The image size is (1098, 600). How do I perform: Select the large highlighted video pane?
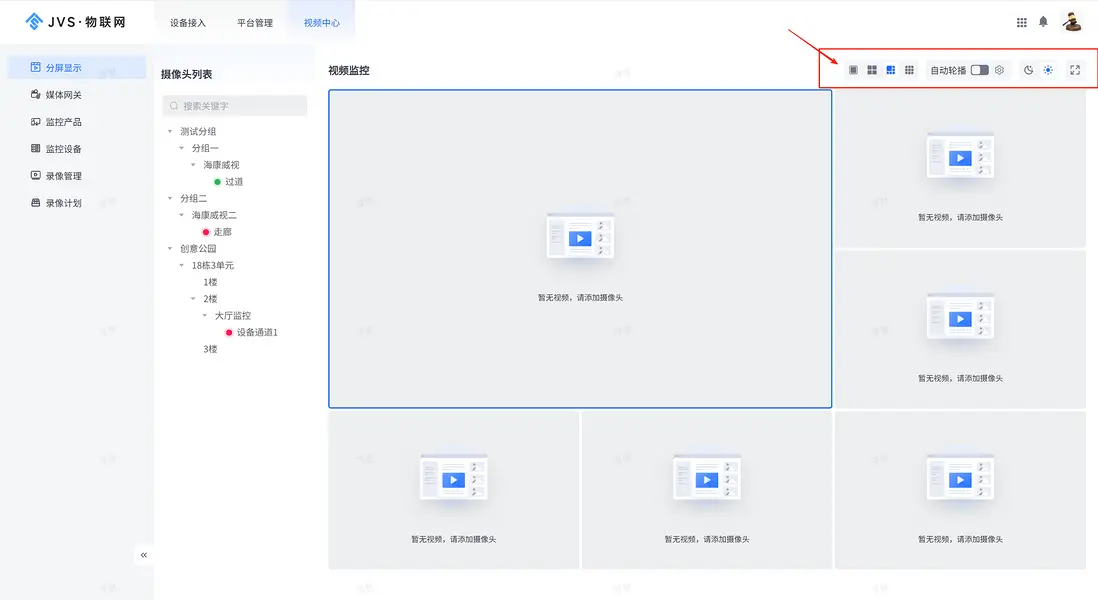[x=580, y=249]
